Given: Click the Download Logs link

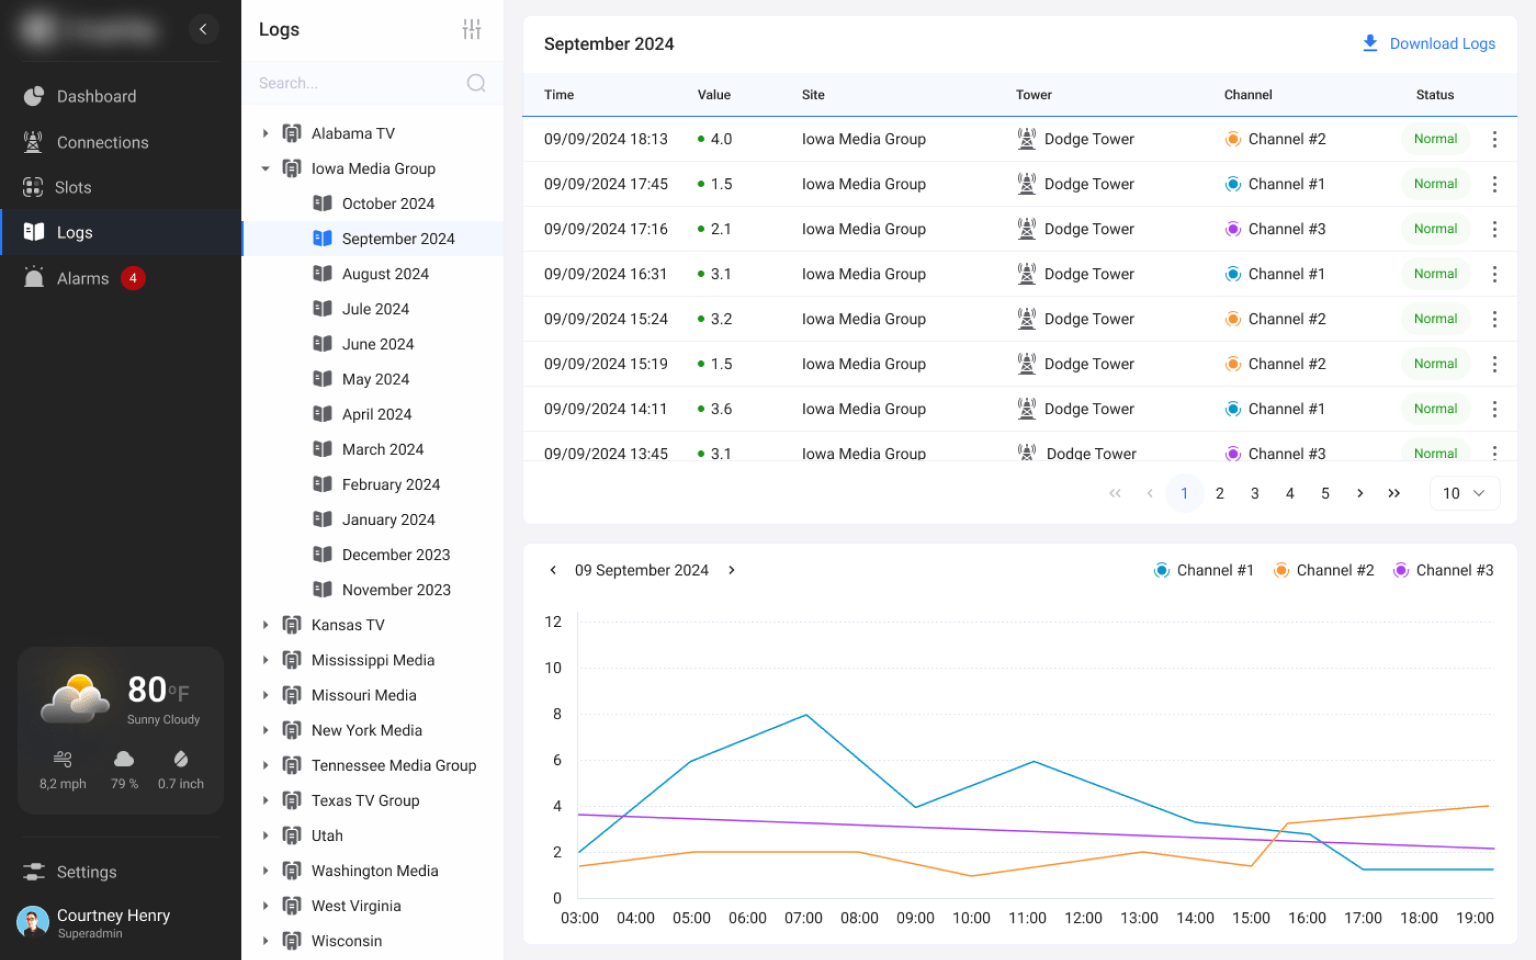Looking at the screenshot, I should 1429,43.
